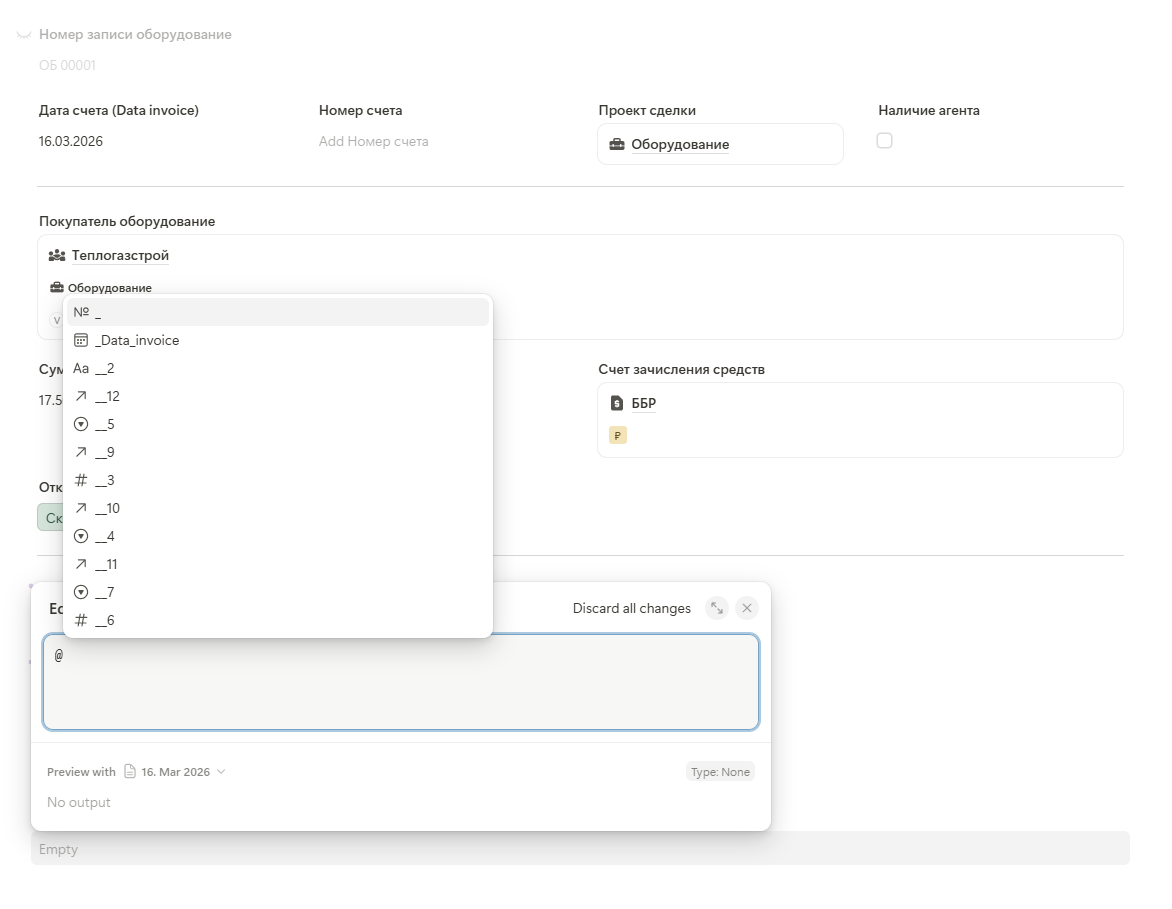Image resolution: width=1172 pixels, height=909 pixels.
Task: Click the relation arrow icon of __11
Action: tap(81, 564)
